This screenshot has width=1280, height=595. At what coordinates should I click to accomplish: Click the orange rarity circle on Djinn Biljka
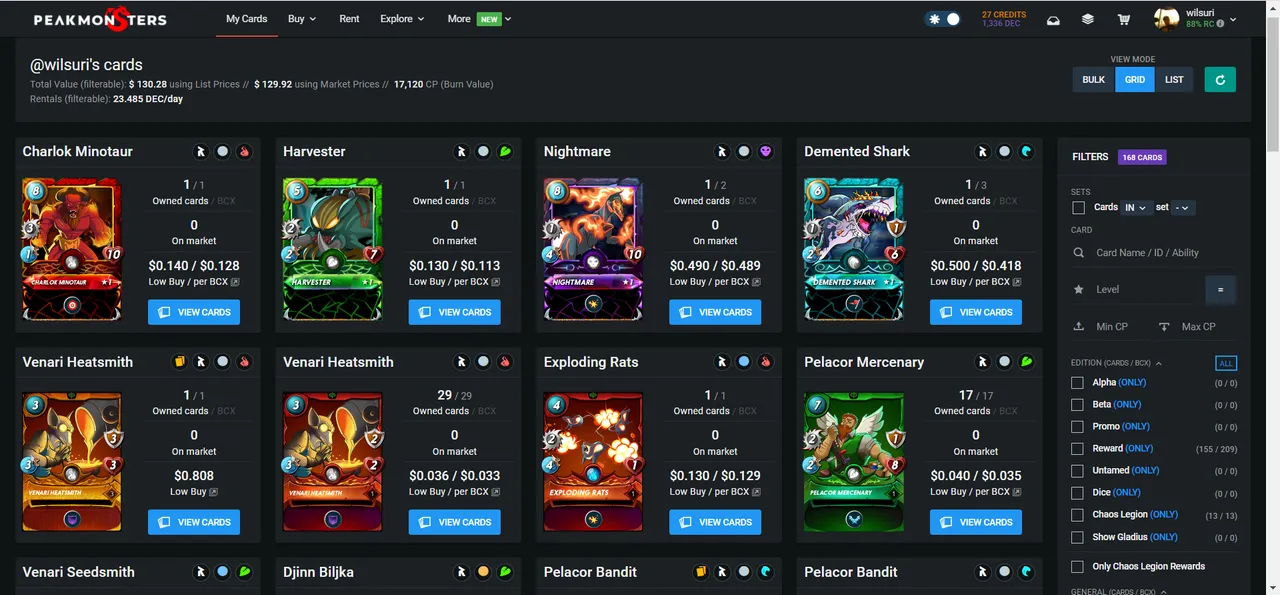483,572
